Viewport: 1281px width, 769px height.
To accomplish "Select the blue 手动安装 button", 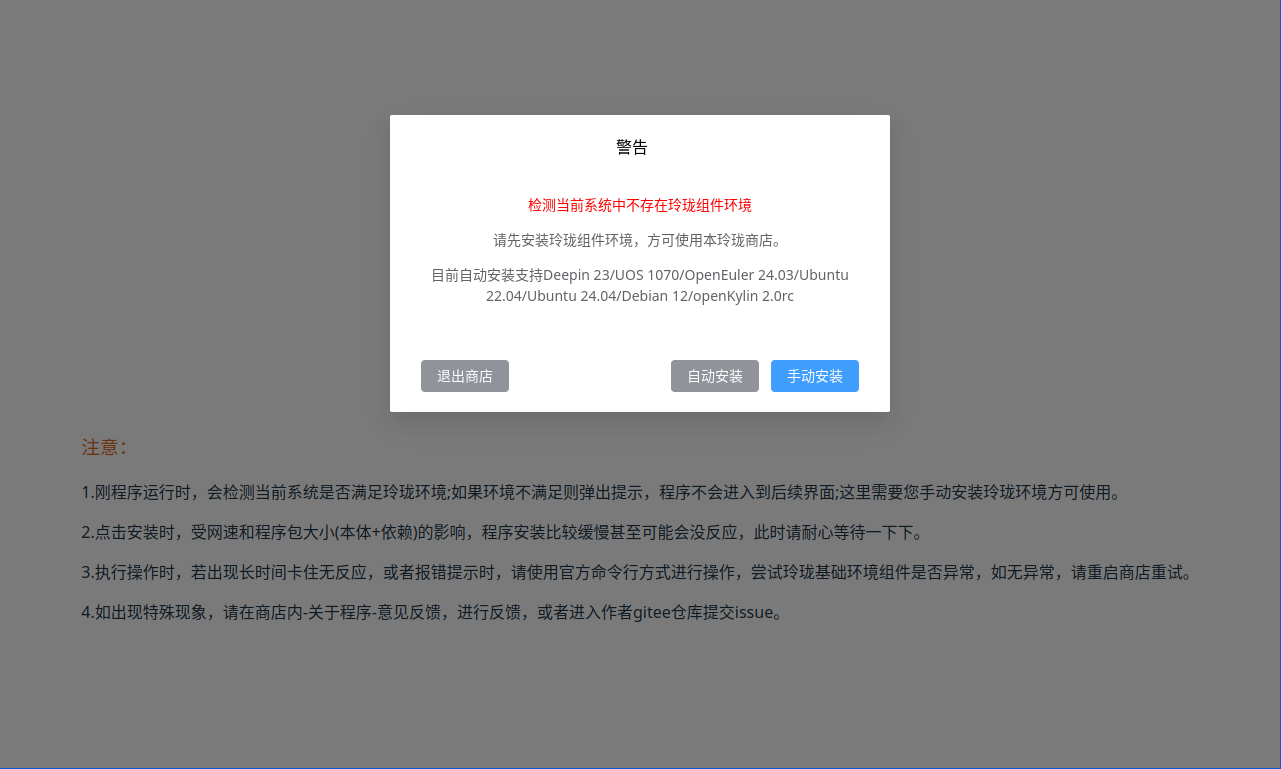I will [815, 376].
